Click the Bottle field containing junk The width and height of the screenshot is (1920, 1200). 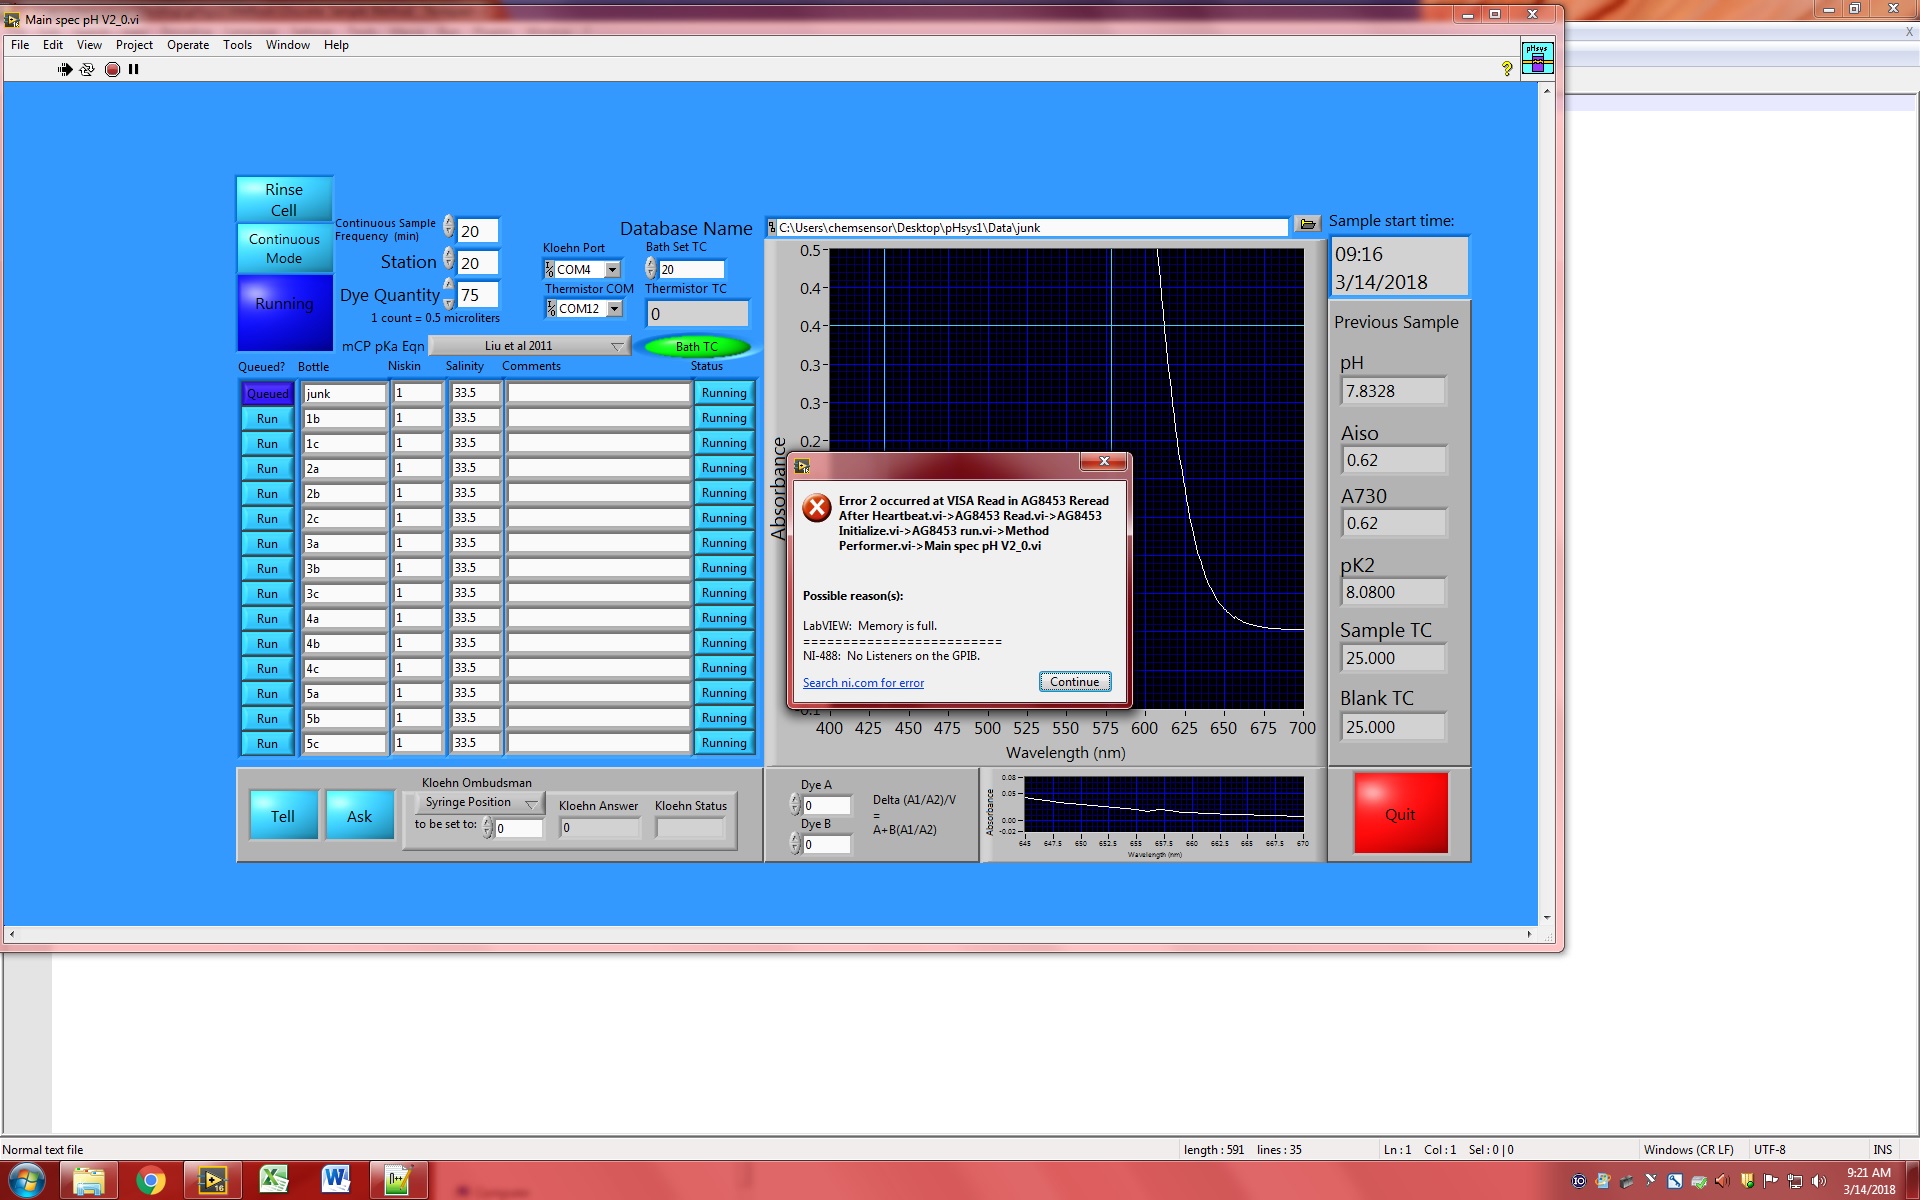344,393
